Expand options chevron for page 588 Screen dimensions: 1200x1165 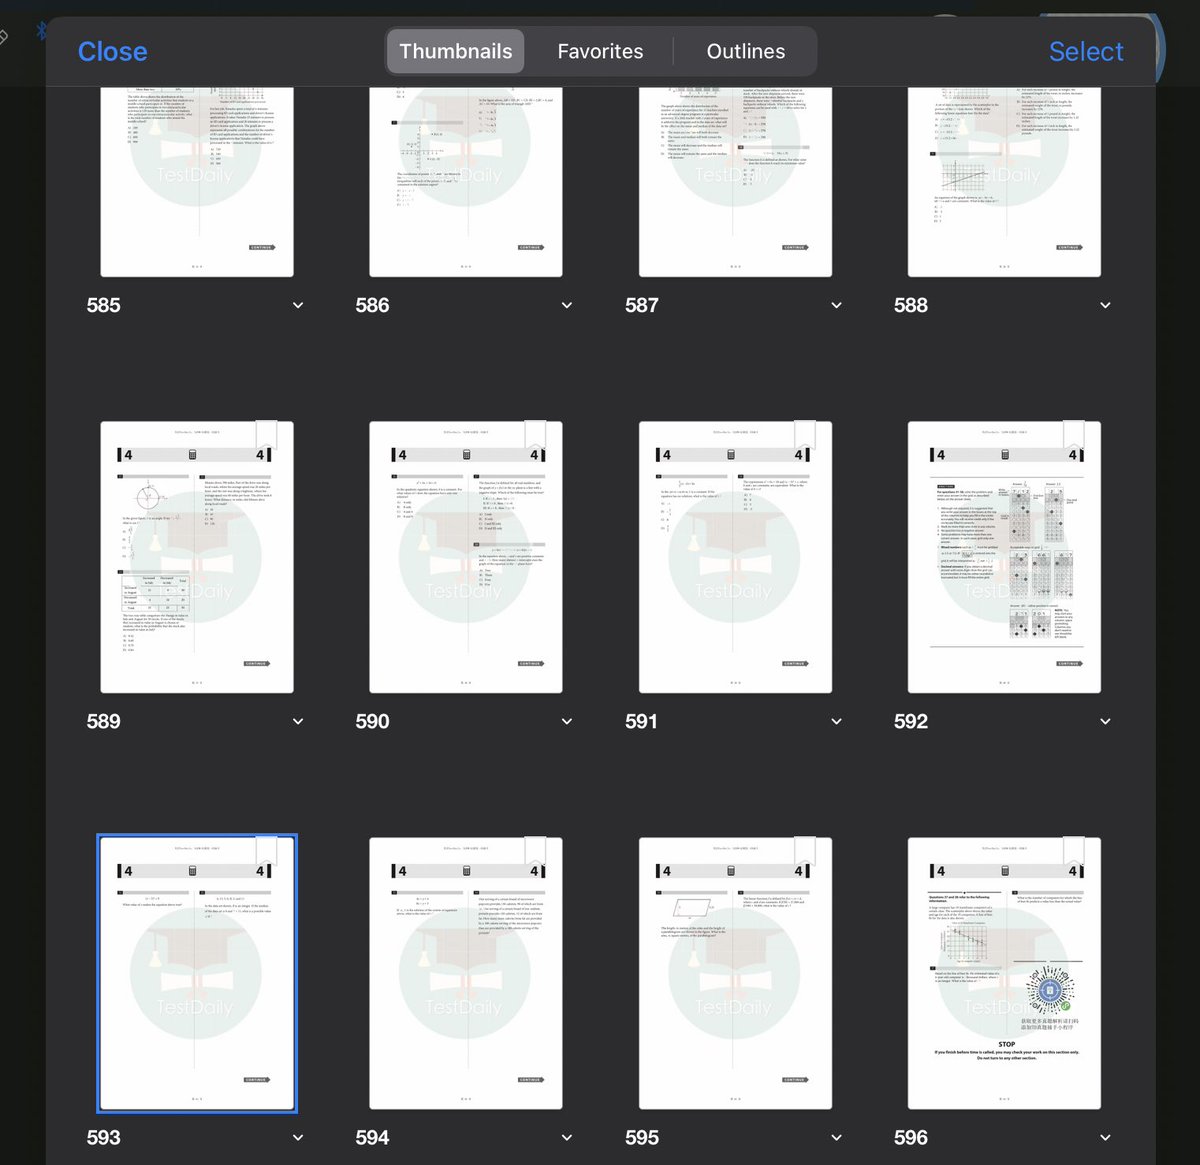(1105, 305)
